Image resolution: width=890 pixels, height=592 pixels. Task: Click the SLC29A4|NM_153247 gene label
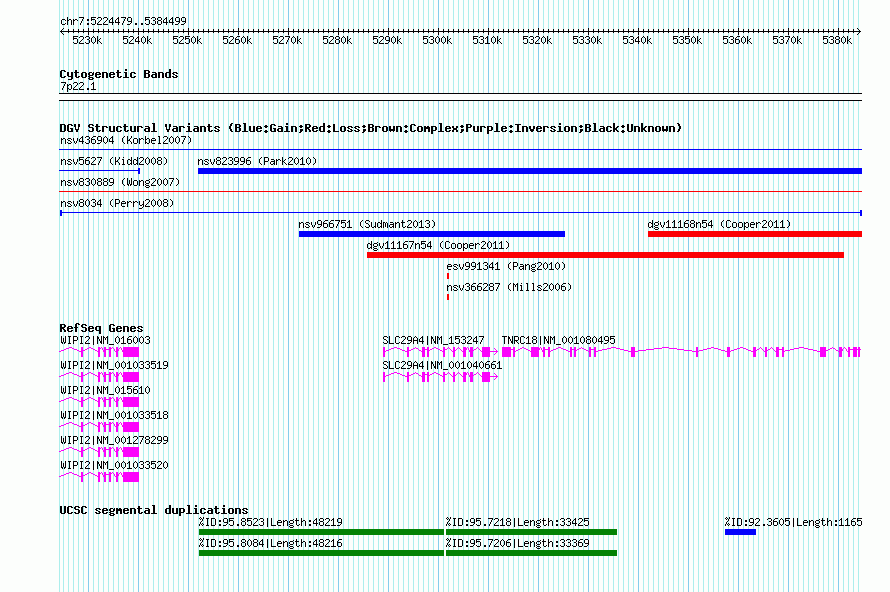pyautogui.click(x=433, y=341)
